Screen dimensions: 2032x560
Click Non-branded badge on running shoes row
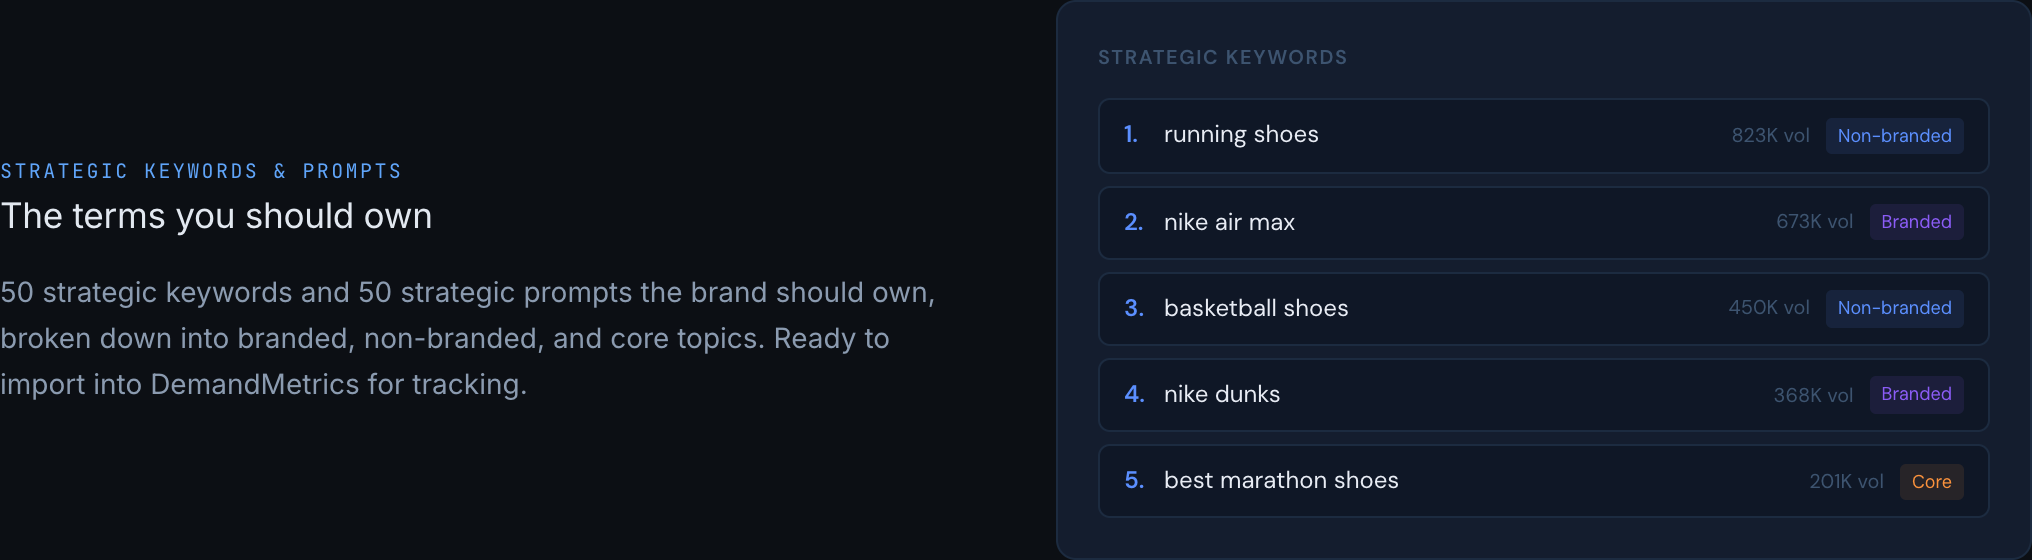coord(1894,136)
